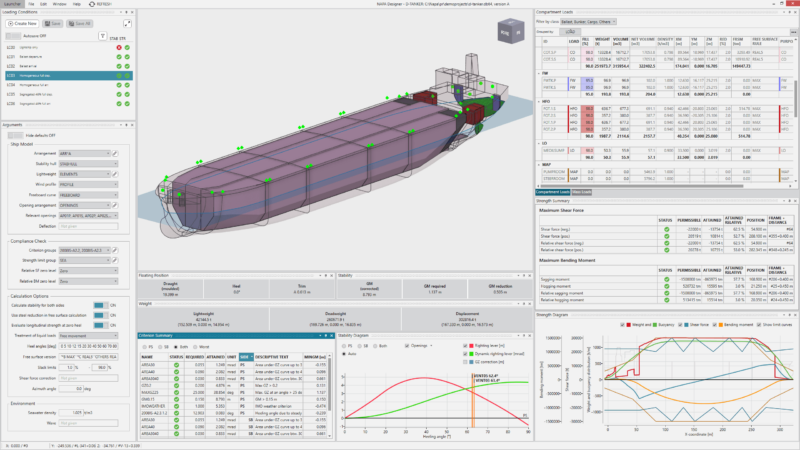Click the Seawater density input field
The image size is (800, 450).
point(71,412)
